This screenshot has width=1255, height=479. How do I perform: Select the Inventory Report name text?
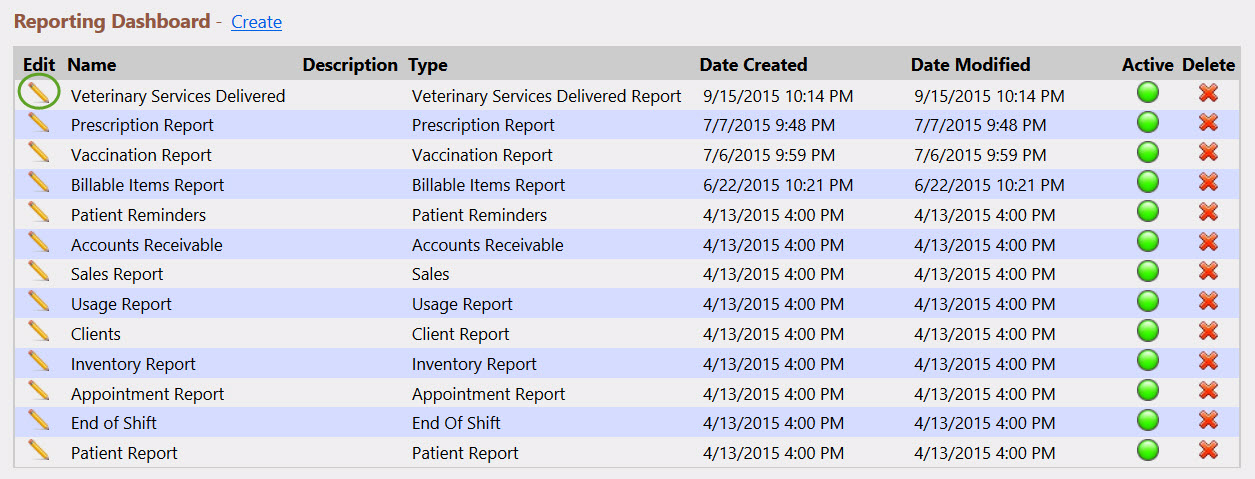(133, 364)
